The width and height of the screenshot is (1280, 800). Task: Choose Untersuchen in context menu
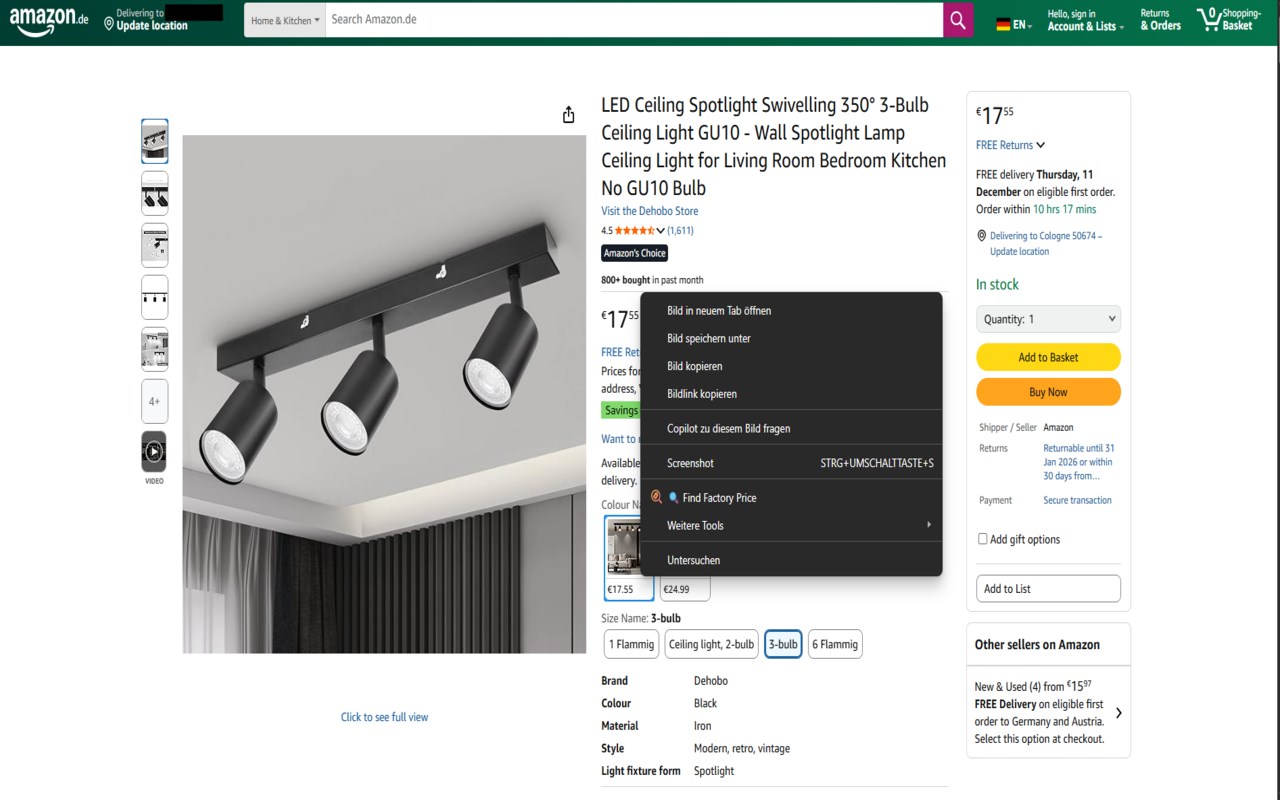pyautogui.click(x=791, y=560)
